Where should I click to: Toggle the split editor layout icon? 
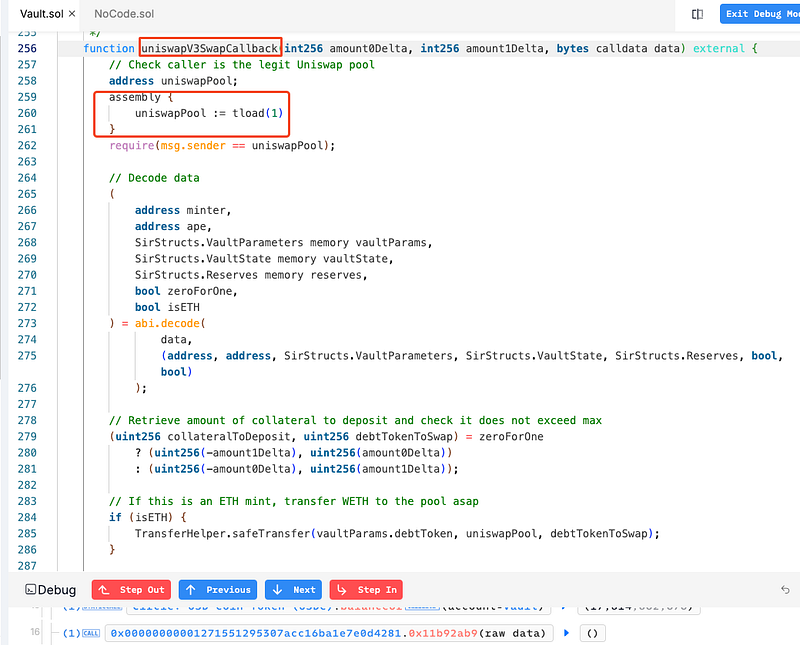click(x=697, y=14)
